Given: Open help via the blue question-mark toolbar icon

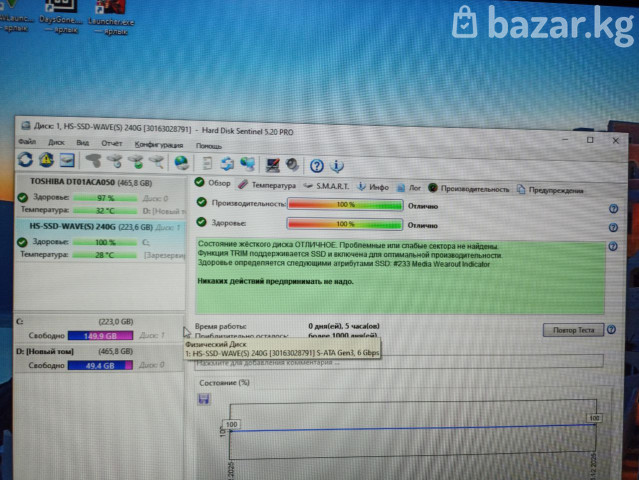Looking at the screenshot, I should coord(316,165).
